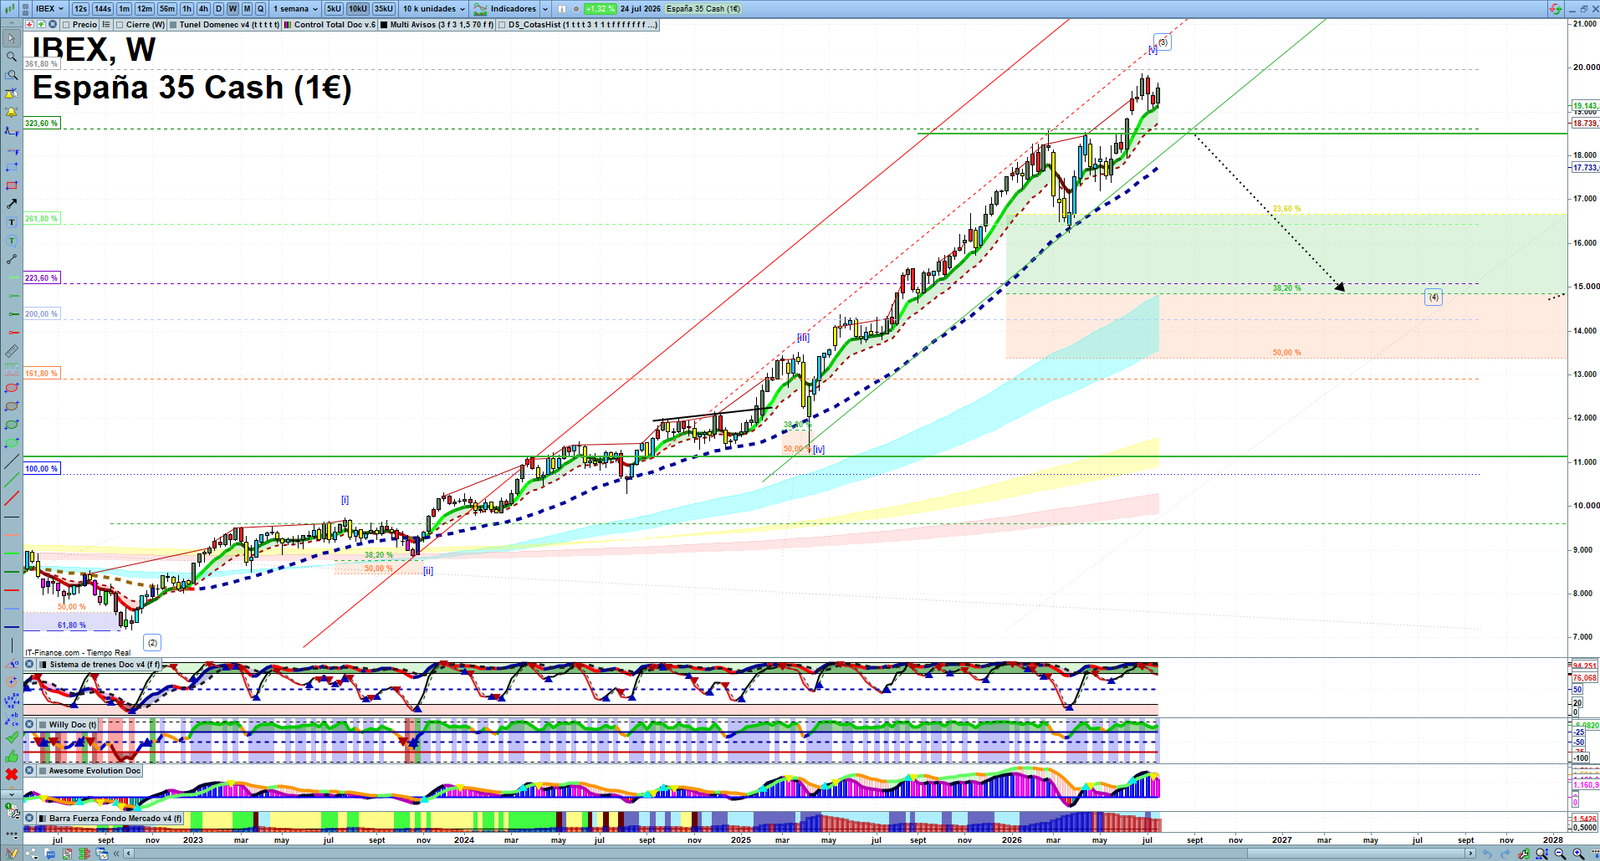Click the 100,00 % Fibonacci level label
This screenshot has width=1600, height=861.
click(42, 468)
